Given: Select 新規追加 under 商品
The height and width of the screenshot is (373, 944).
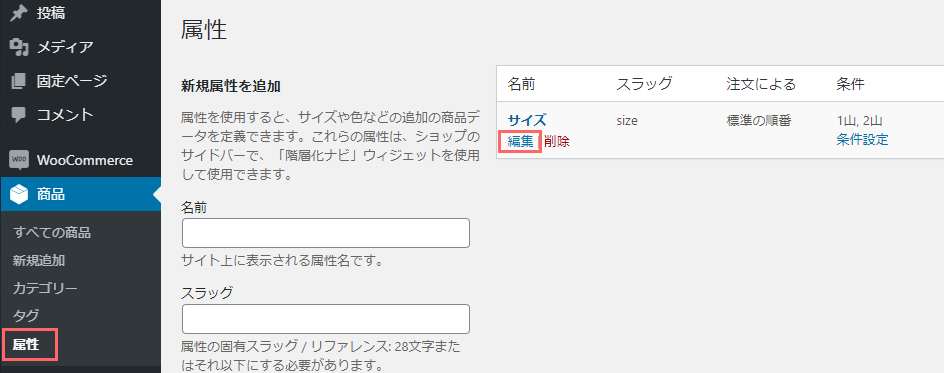Looking at the screenshot, I should (39, 261).
